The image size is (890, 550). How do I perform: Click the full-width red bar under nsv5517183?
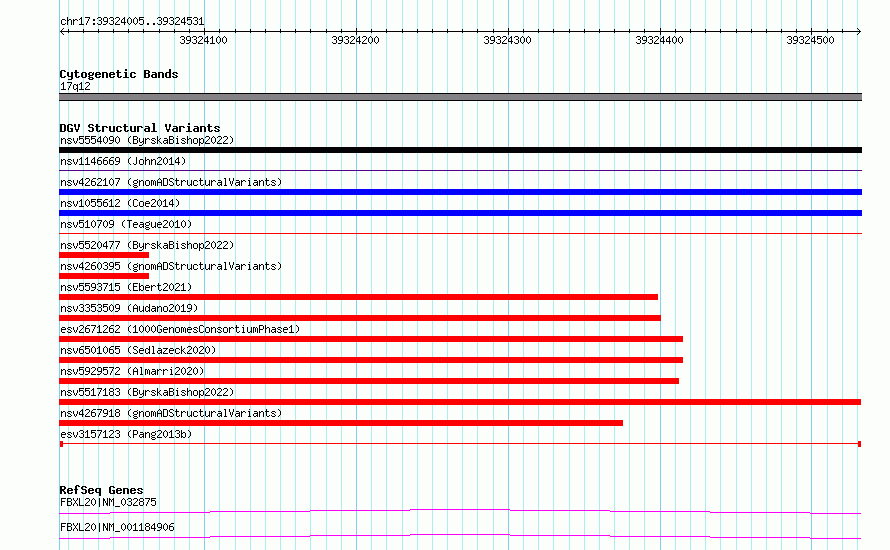460,402
